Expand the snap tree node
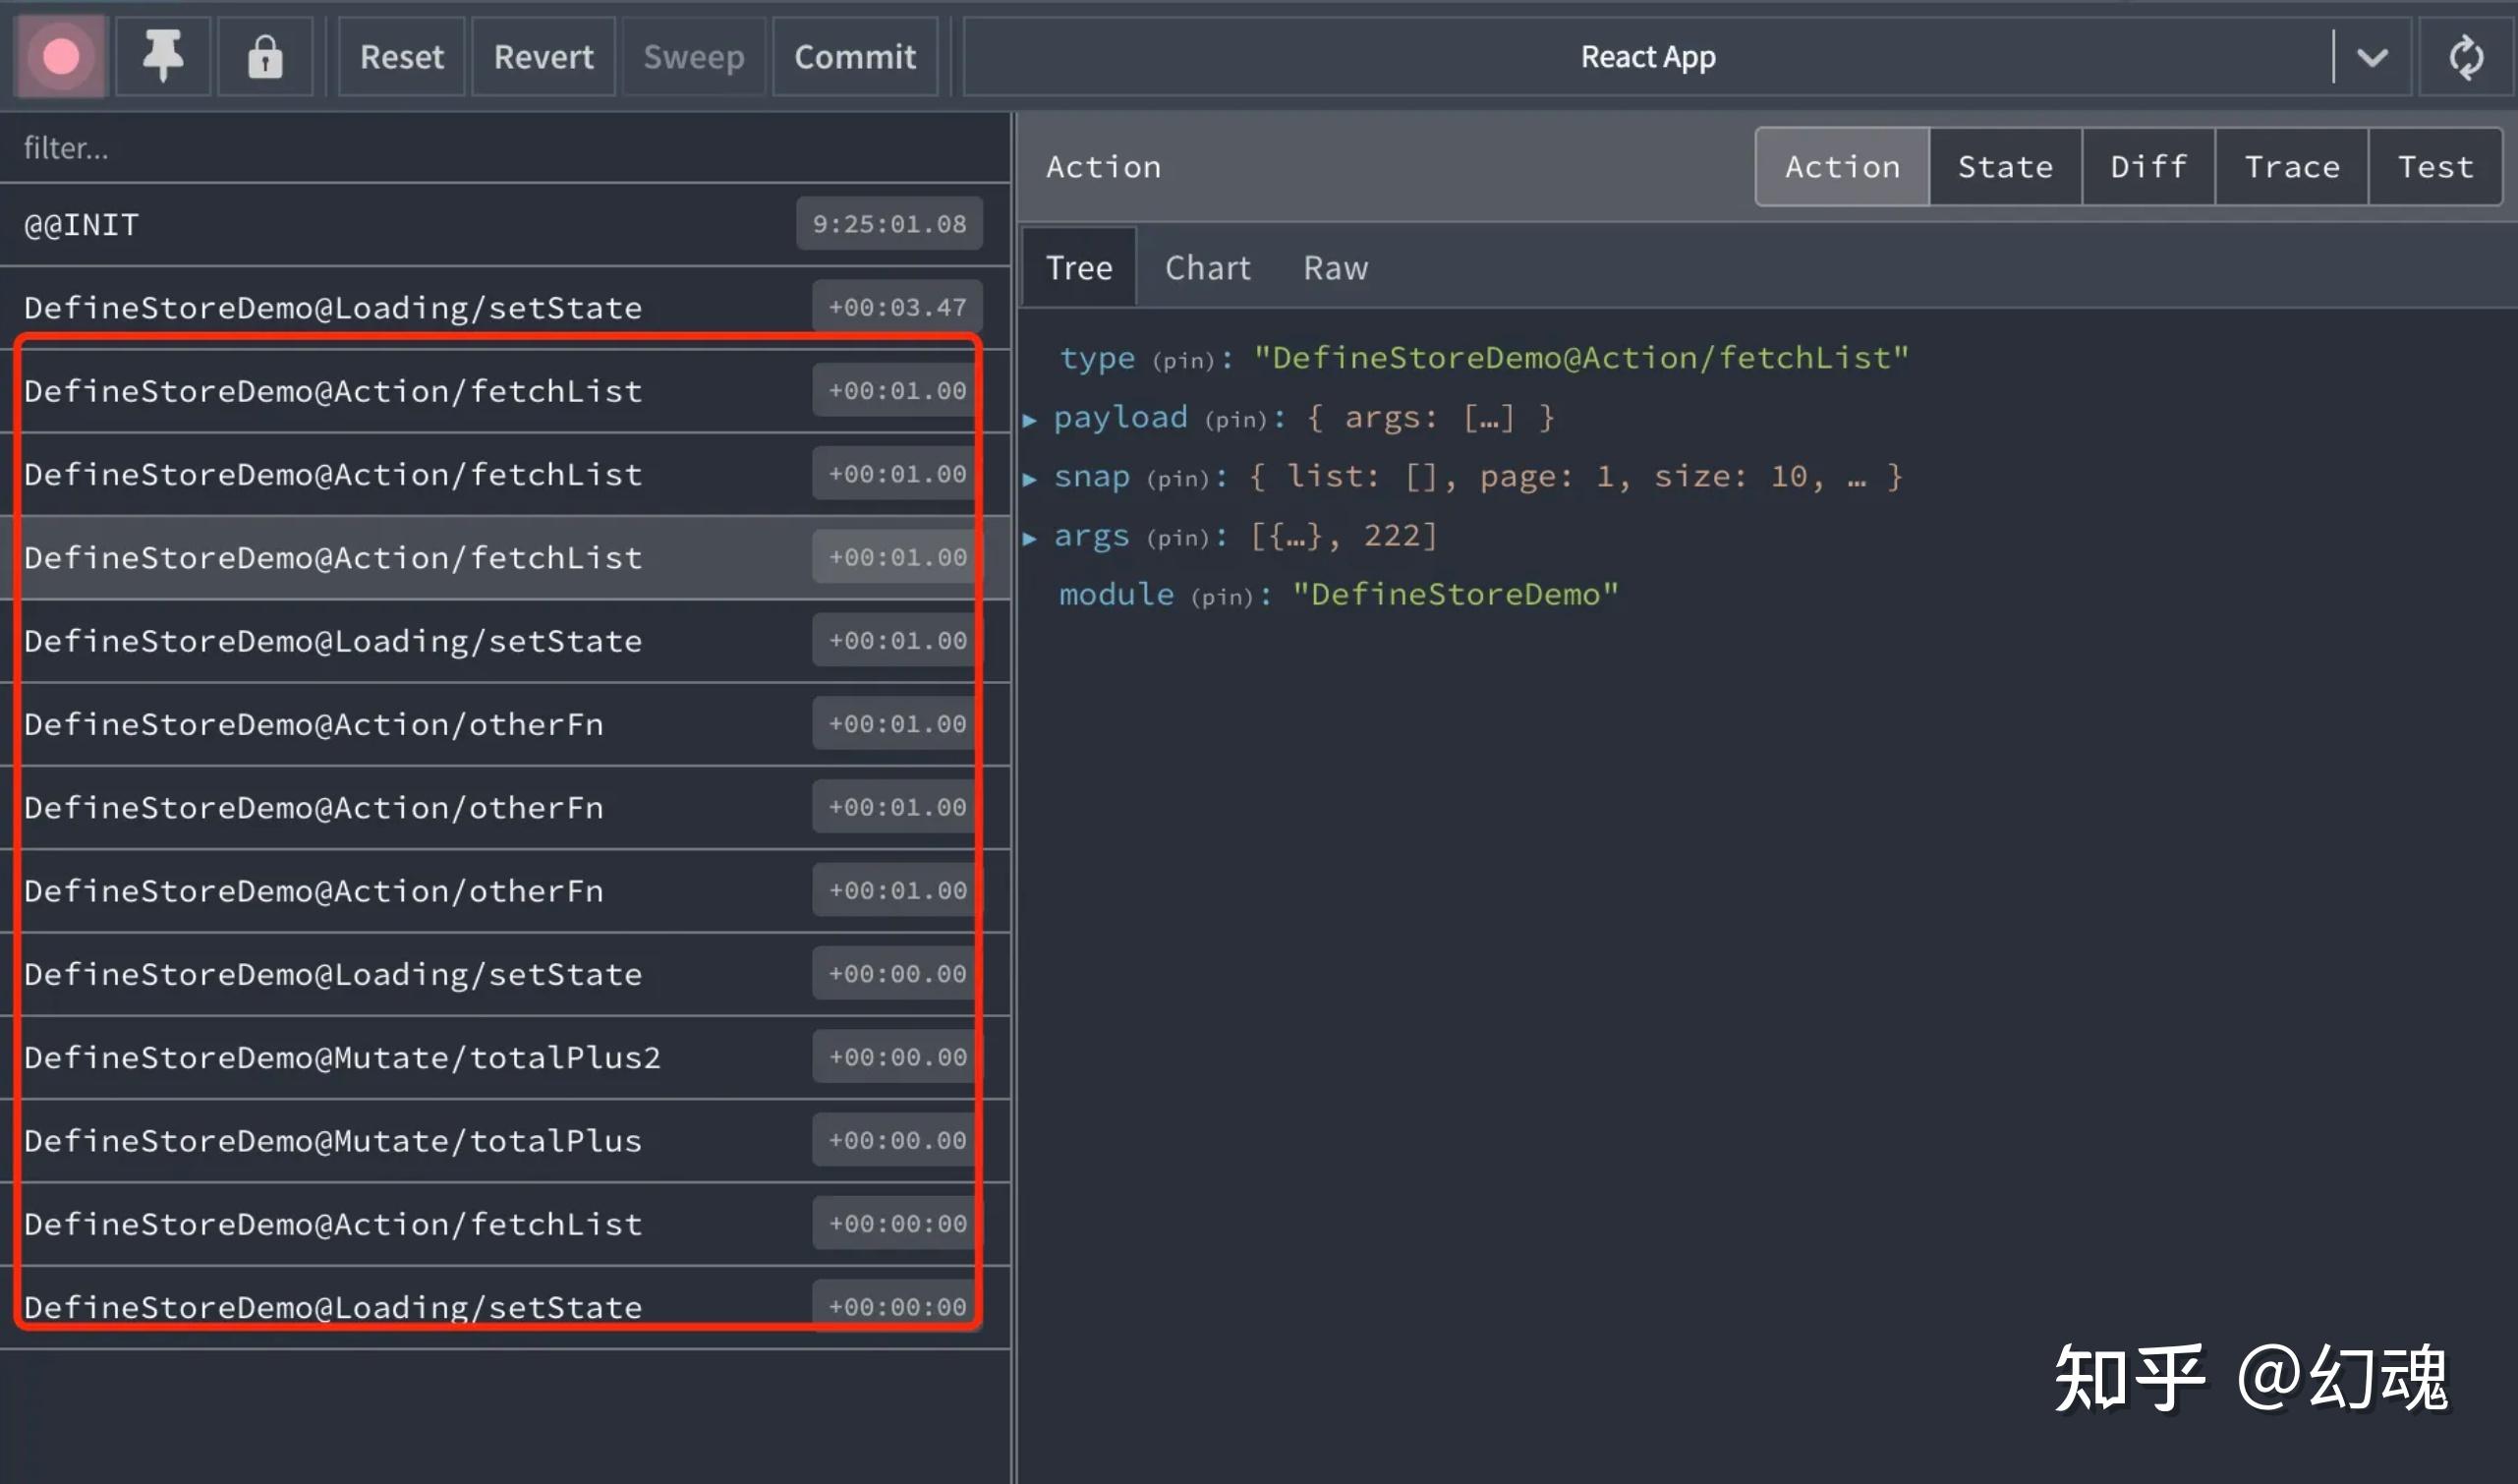The height and width of the screenshot is (1484, 2518). click(1030, 479)
